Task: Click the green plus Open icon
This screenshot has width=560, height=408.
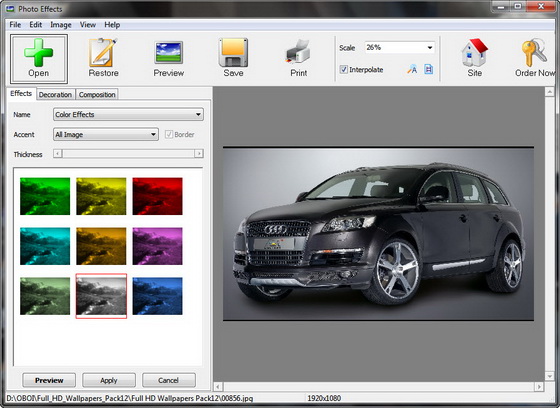Action: [39, 52]
